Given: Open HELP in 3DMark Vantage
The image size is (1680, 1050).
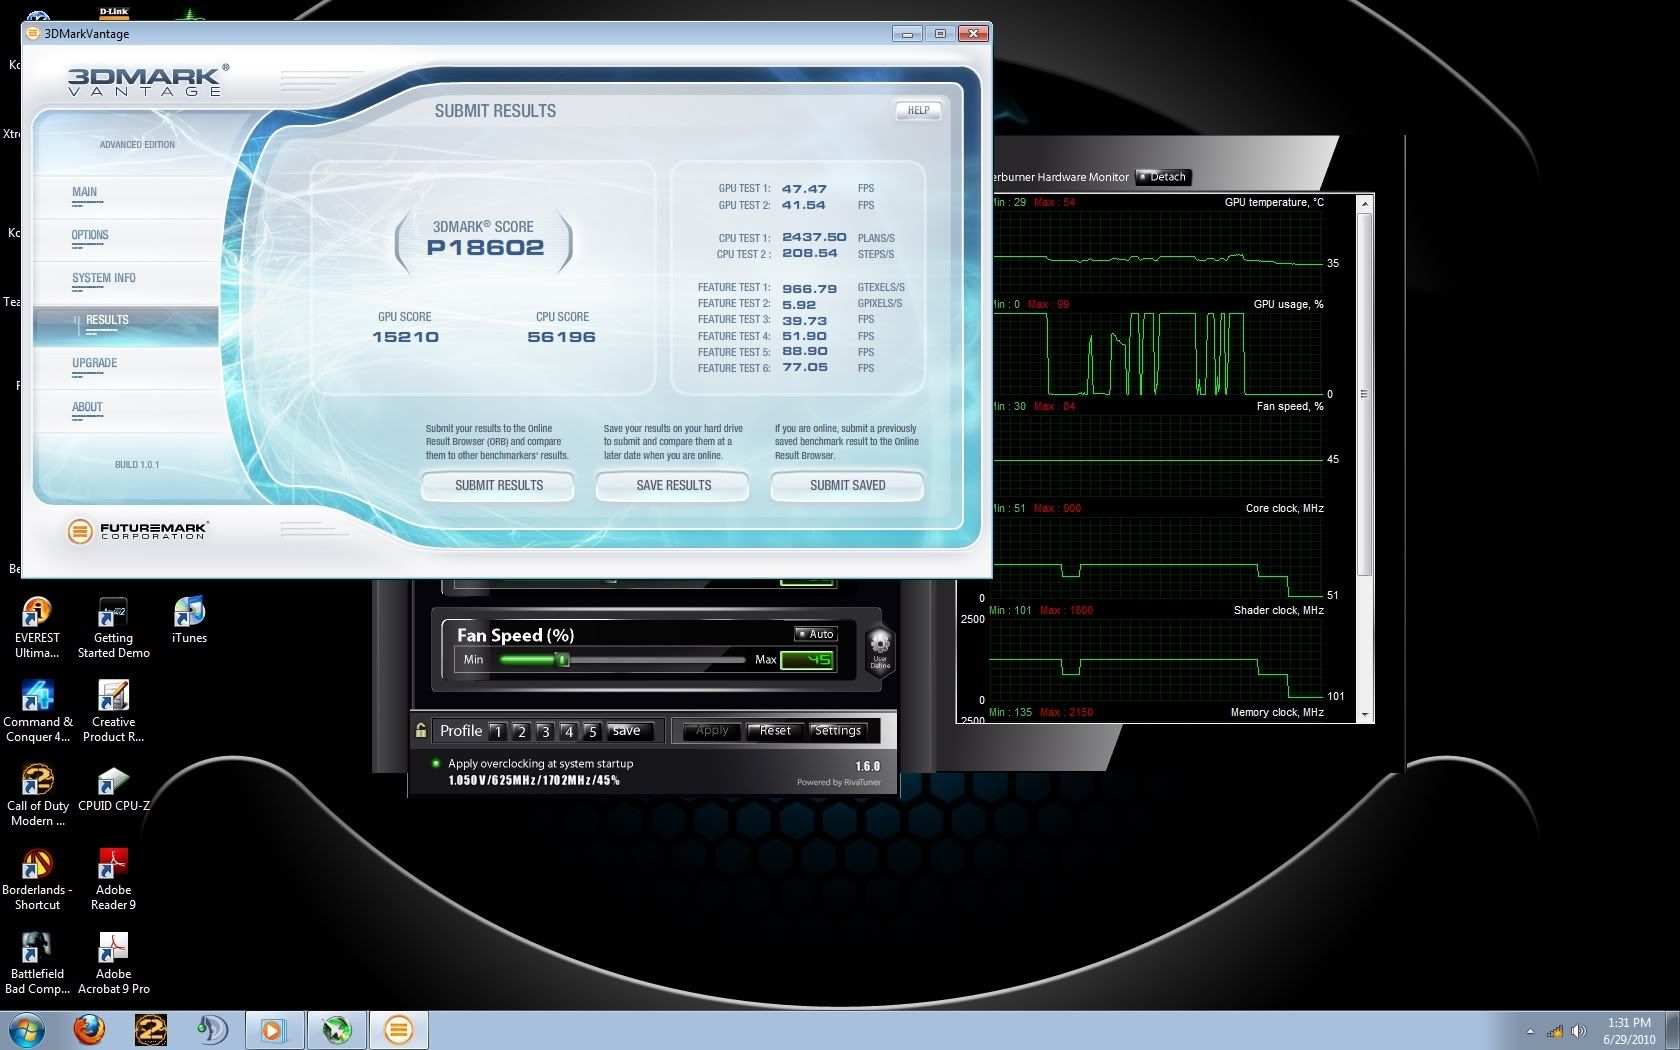Looking at the screenshot, I should tap(918, 111).
